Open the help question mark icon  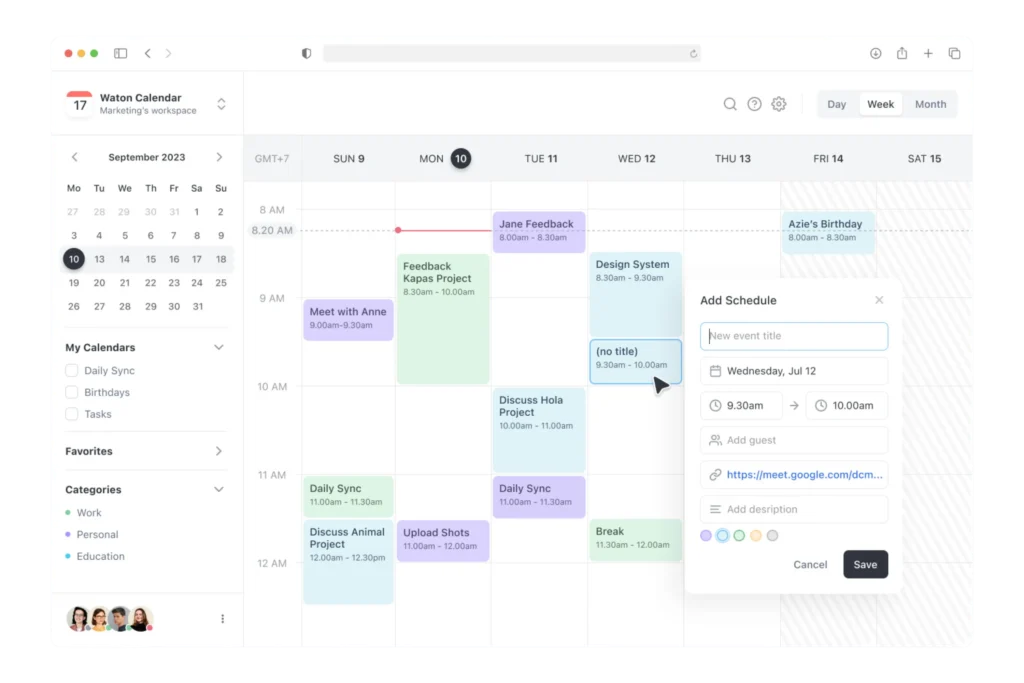(754, 104)
